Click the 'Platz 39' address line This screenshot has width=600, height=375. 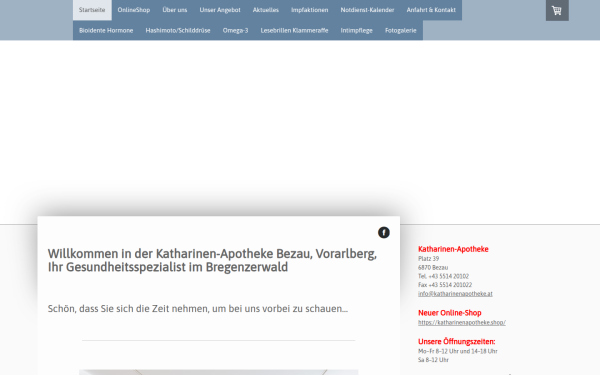click(428, 259)
